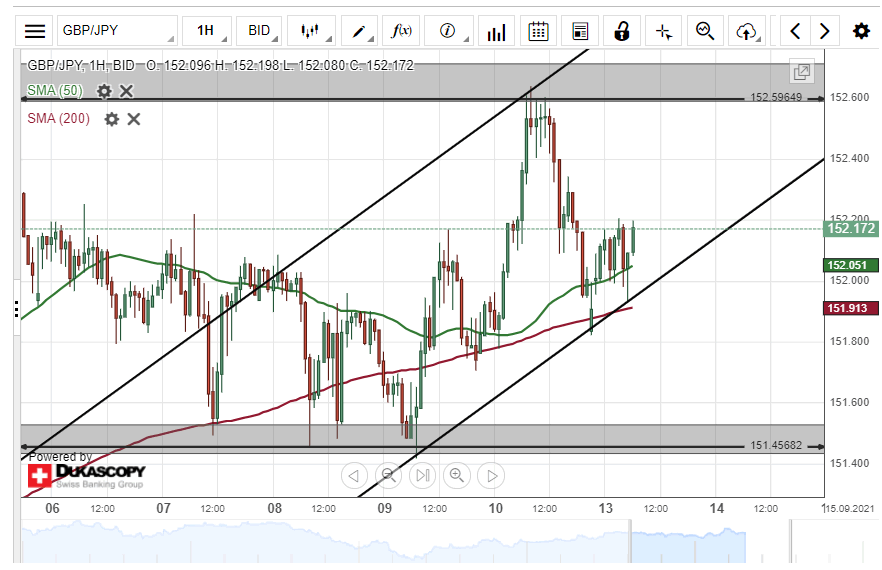The height and width of the screenshot is (570, 882).
Task: Remove the SMA (50) indicator
Action: coord(127,91)
